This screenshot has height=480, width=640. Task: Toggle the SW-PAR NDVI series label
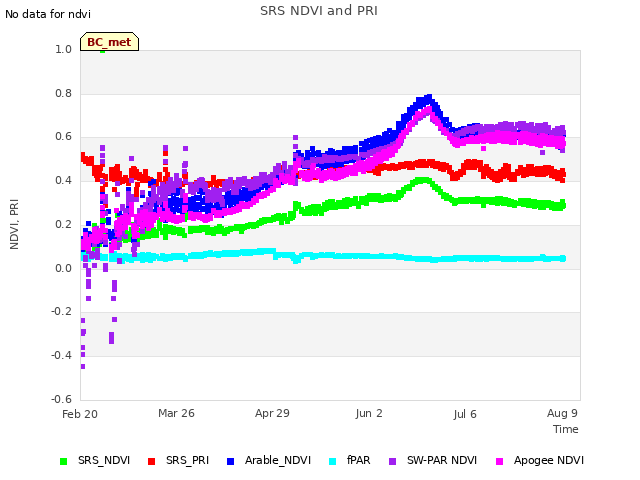coord(442,460)
